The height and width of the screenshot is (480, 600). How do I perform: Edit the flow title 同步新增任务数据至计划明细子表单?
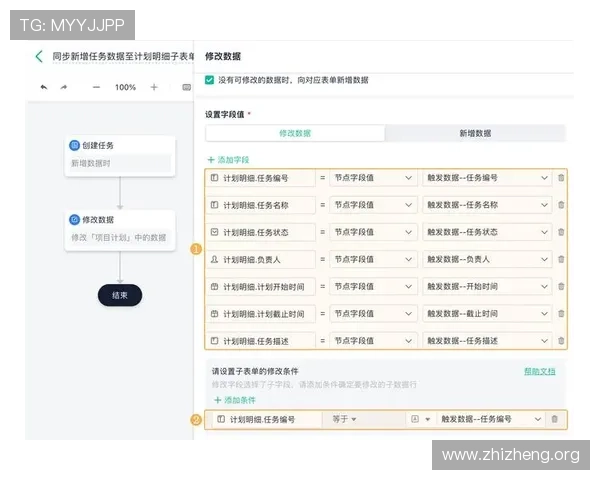click(x=123, y=57)
